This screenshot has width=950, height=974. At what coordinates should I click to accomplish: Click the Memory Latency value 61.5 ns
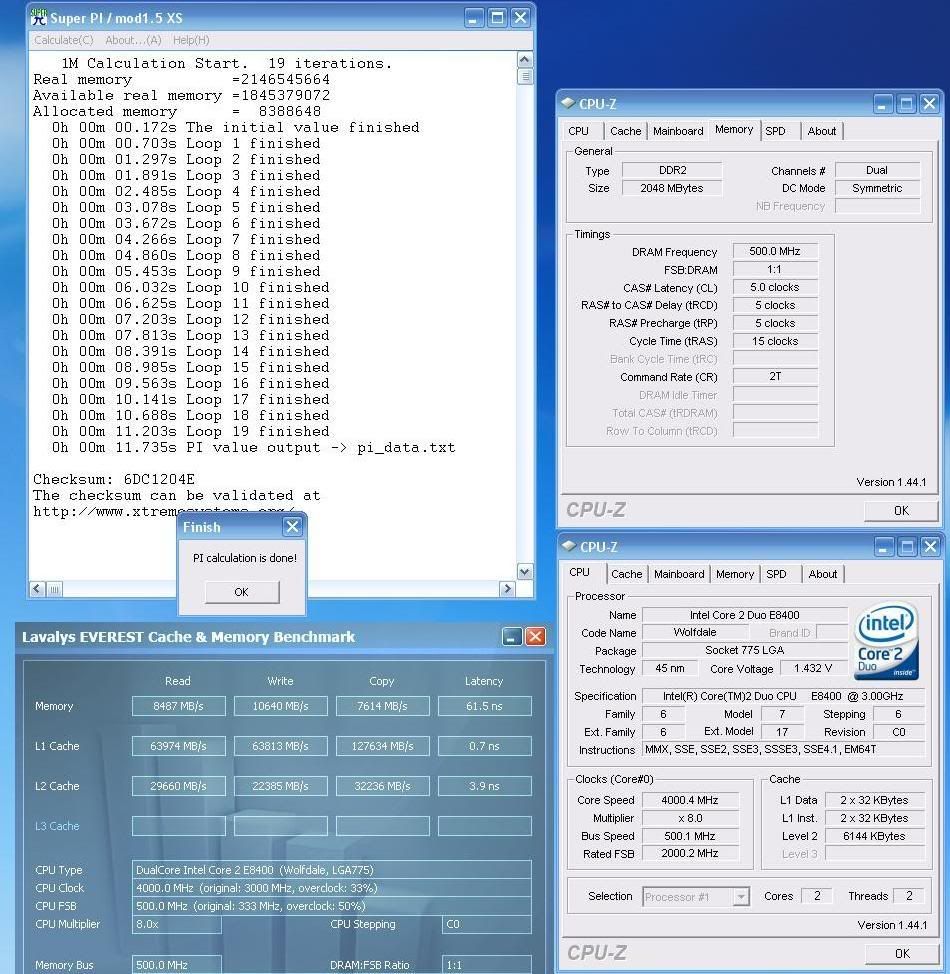pyautogui.click(x=484, y=706)
